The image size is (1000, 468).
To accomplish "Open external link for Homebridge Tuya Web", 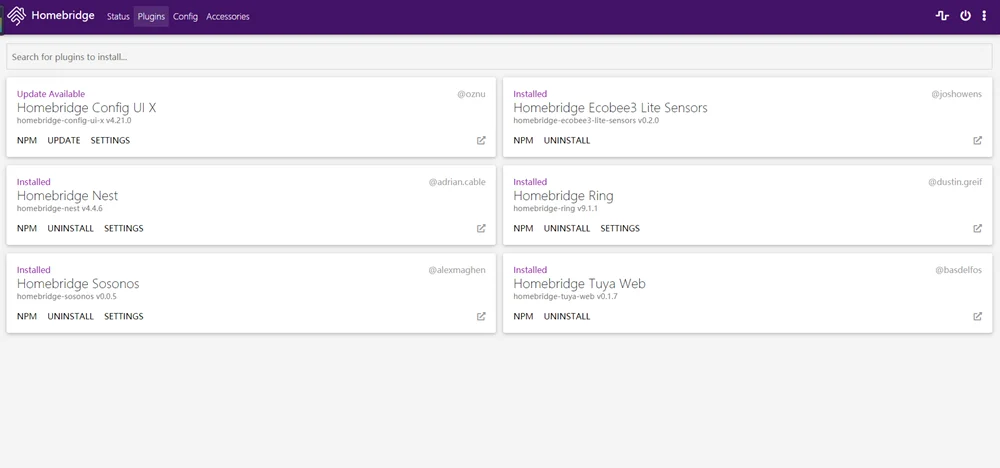I will coord(977,316).
